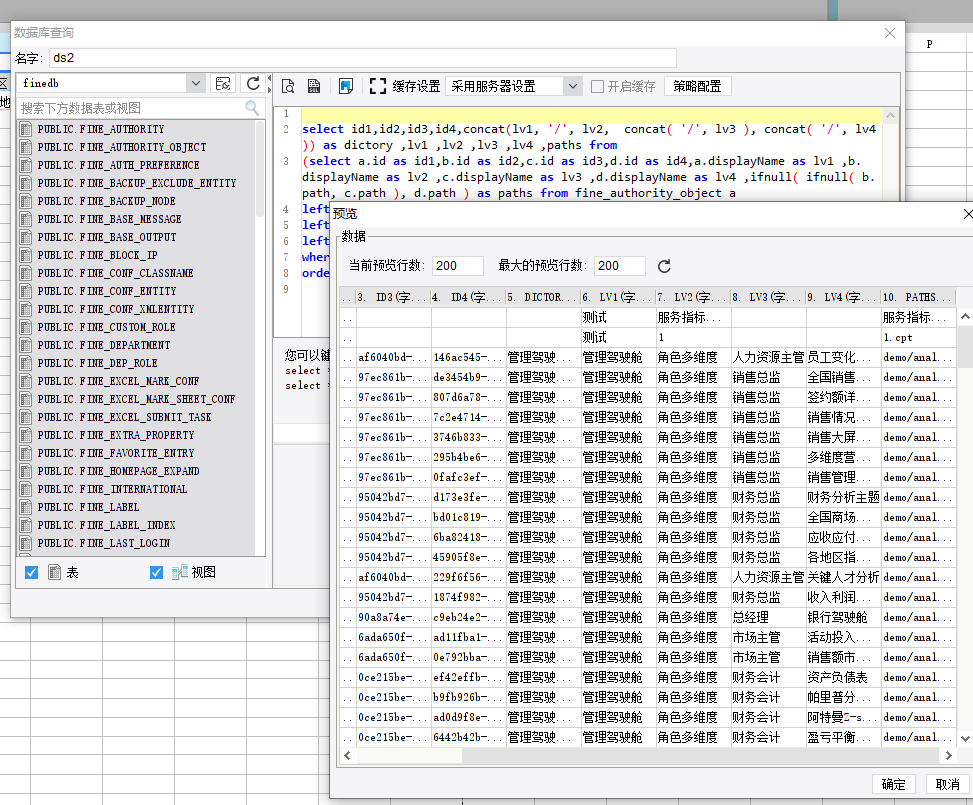
Task: Click the 财务分析主题 cell in preview table
Action: pyautogui.click(x=844, y=497)
